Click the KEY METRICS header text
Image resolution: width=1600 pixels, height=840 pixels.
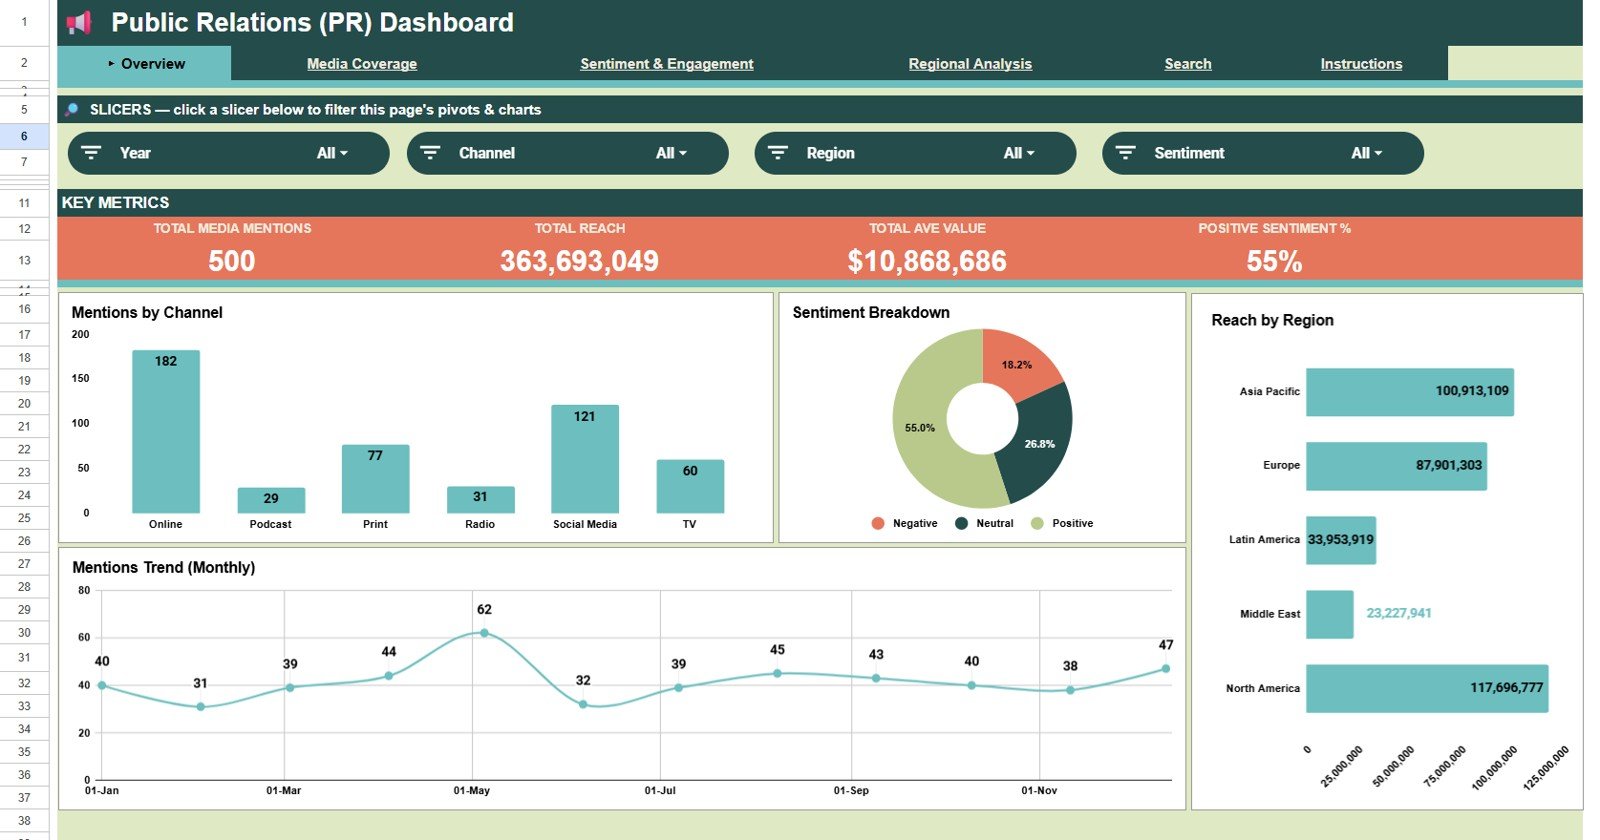tap(116, 202)
